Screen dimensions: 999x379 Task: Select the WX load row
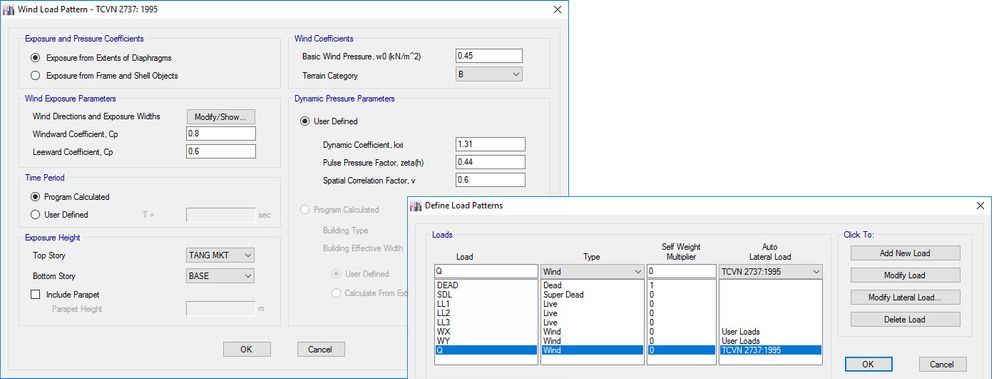coord(486,332)
